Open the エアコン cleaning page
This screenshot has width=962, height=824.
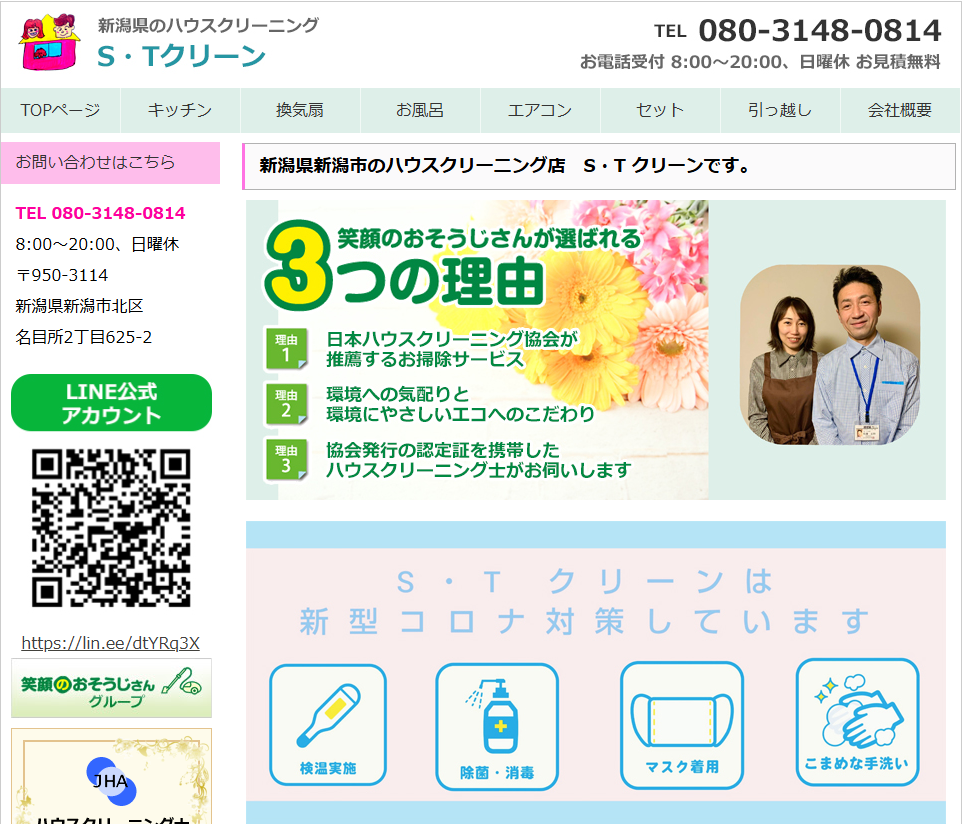coord(540,110)
